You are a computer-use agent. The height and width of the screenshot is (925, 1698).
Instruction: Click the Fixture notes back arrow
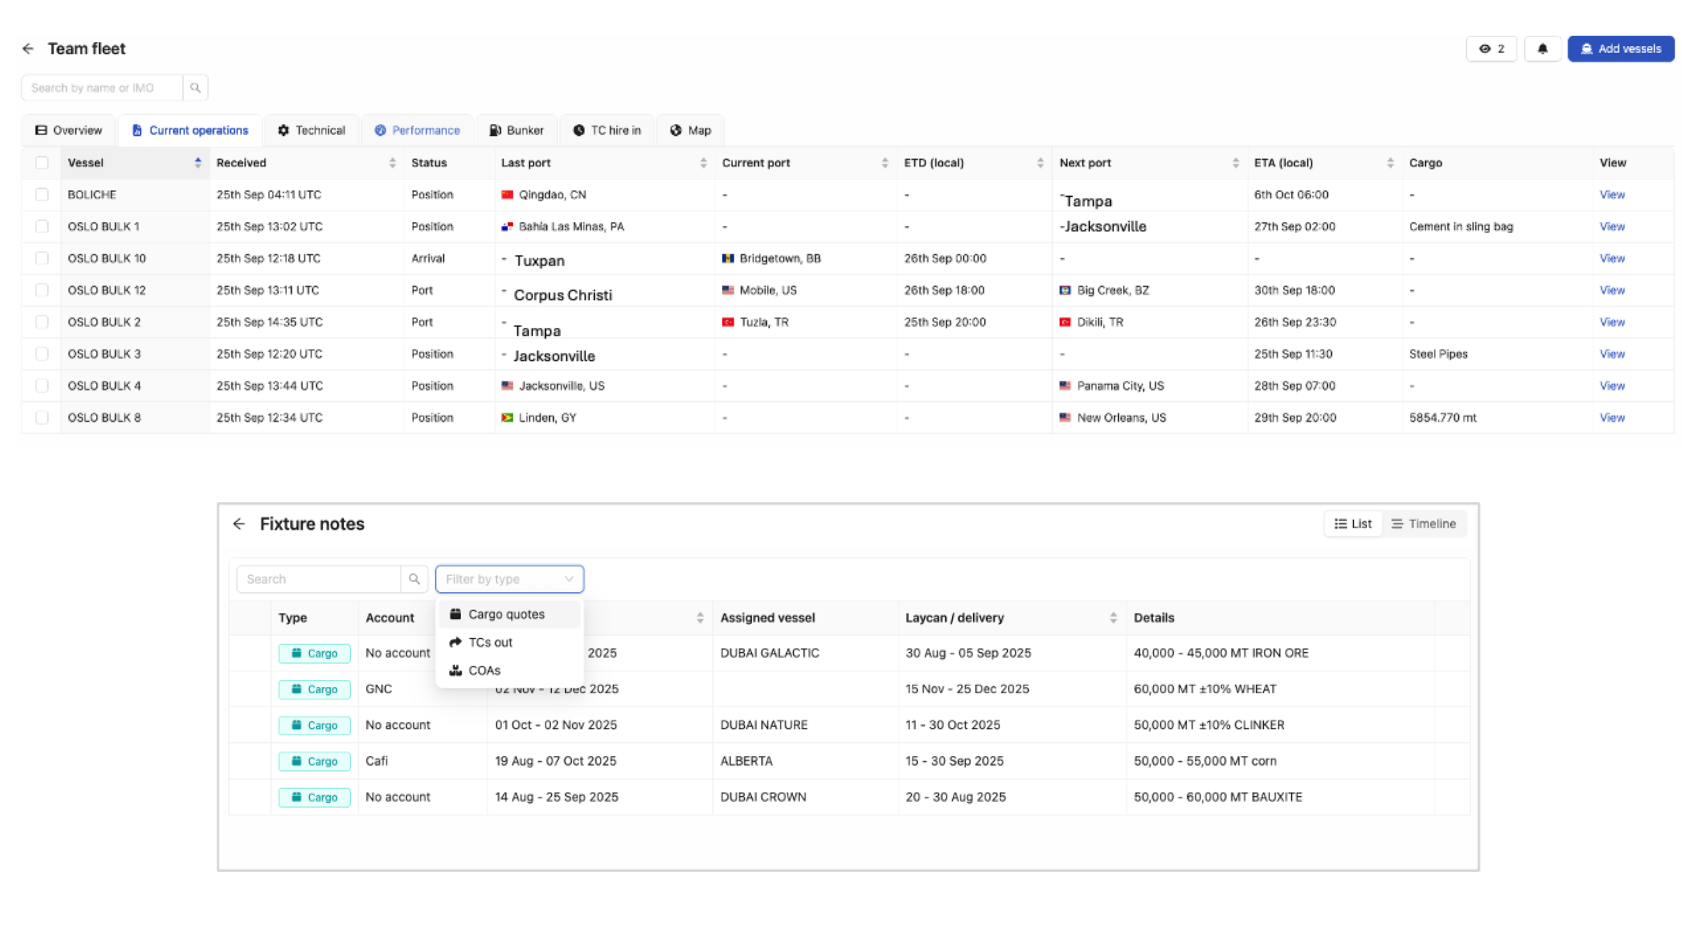pyautogui.click(x=239, y=524)
